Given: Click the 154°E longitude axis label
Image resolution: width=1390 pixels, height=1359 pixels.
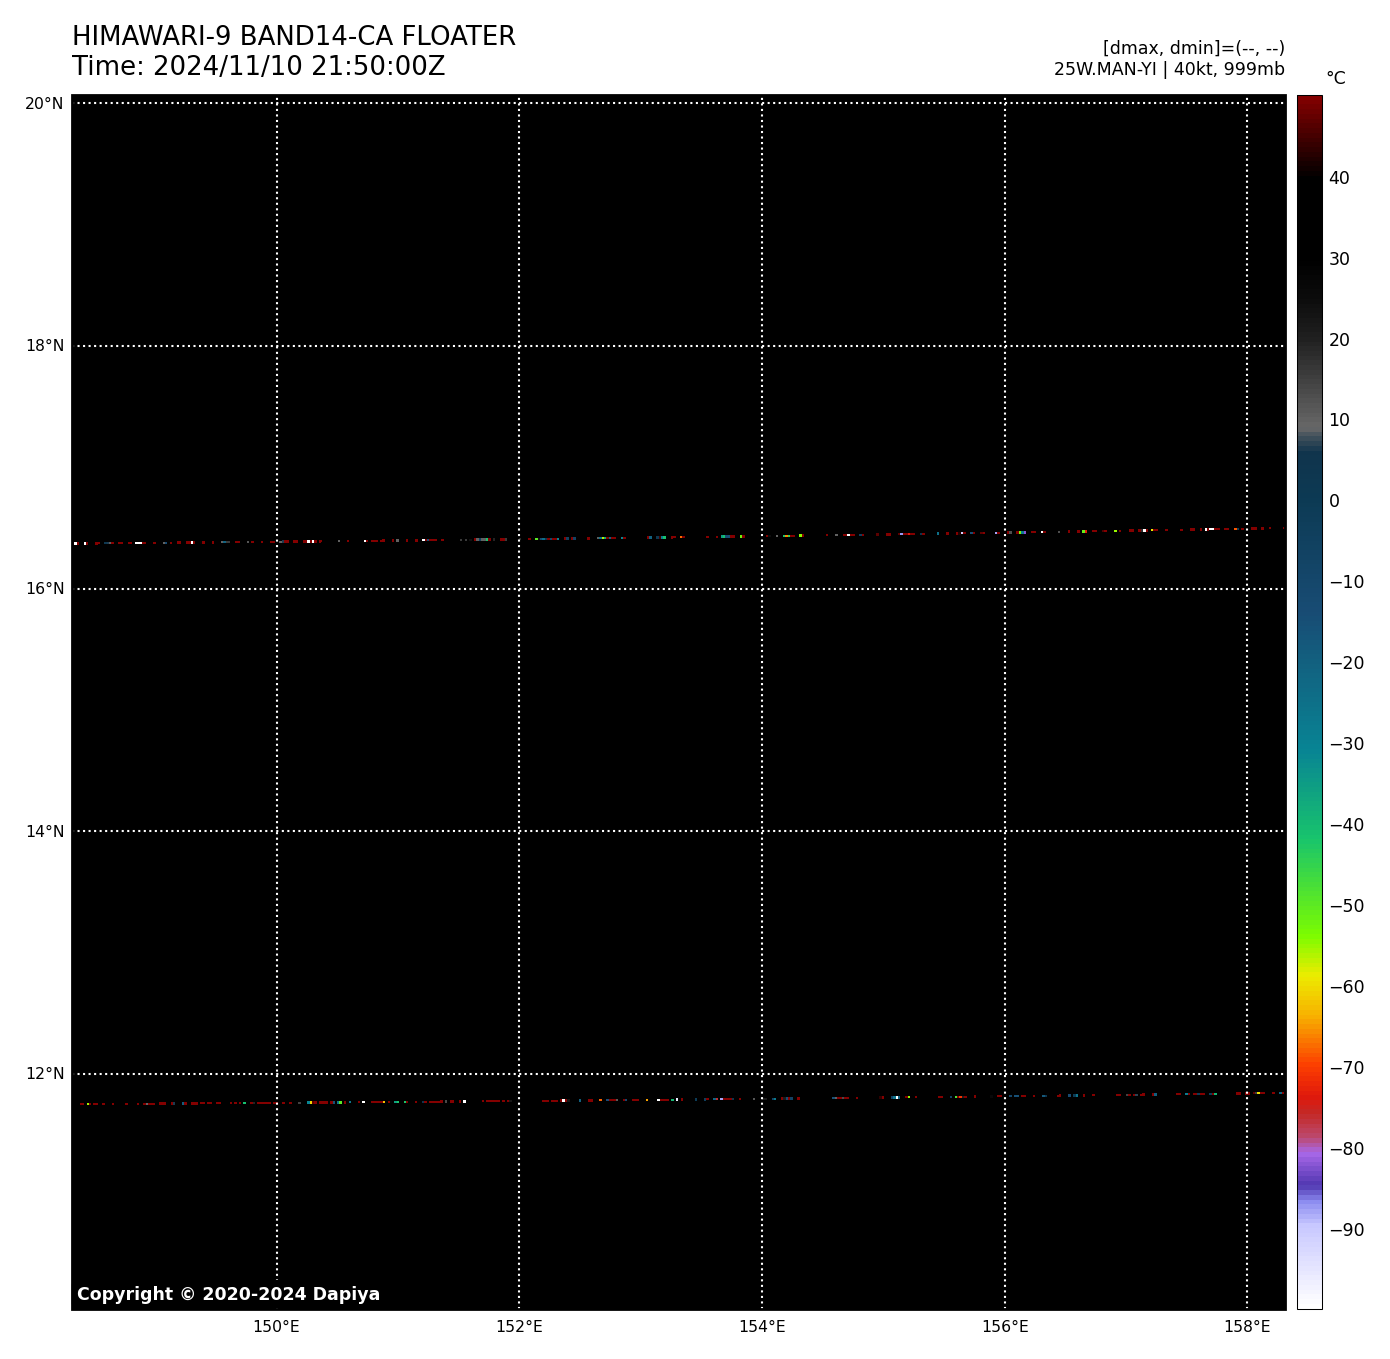Looking at the screenshot, I should pos(762,1327).
